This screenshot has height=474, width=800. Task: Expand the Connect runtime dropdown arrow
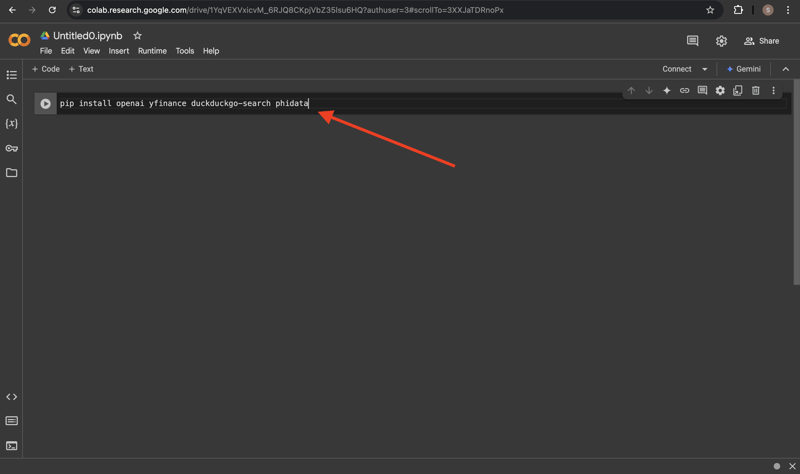[x=705, y=69]
